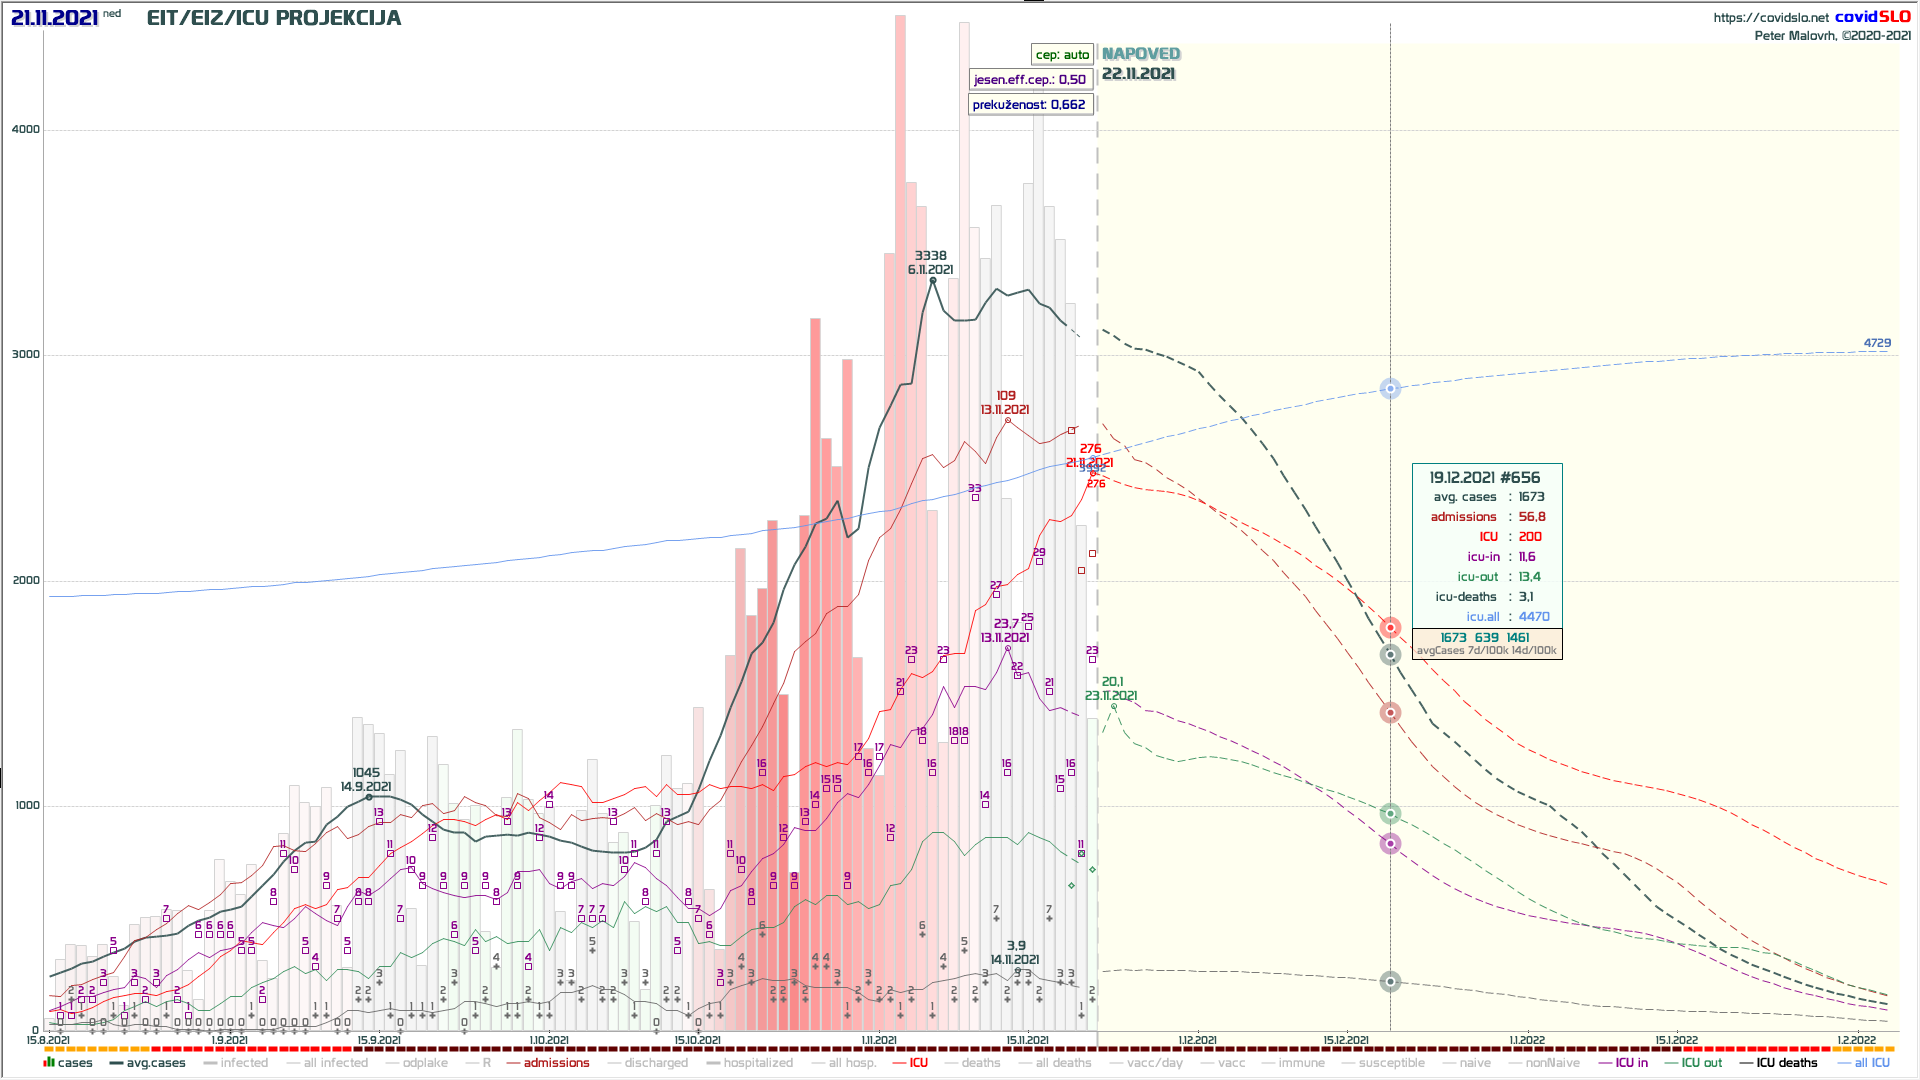Click jesen.eff.cep. 0,50 setting box
The width and height of the screenshot is (1920, 1080).
tap(1030, 80)
